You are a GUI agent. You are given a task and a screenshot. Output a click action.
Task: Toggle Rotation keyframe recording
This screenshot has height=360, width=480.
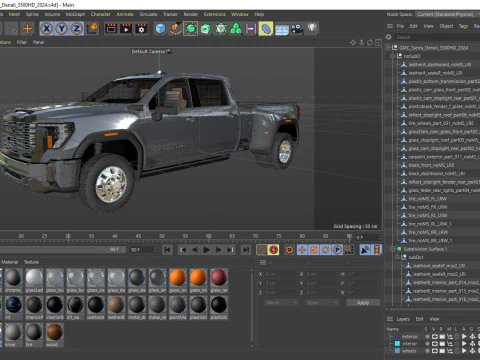pos(325,250)
